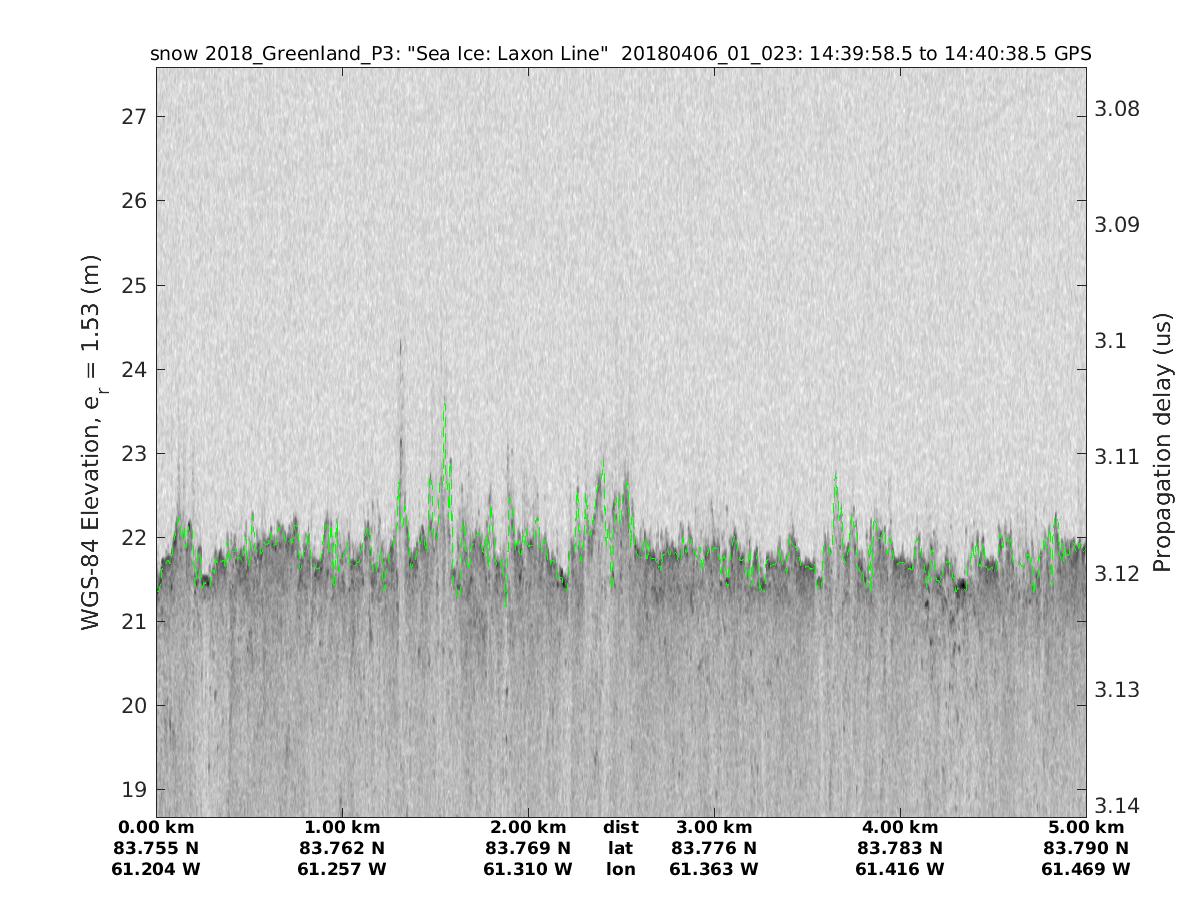Click the plot title text at top
The width and height of the screenshot is (1200, 900).
[620, 53]
